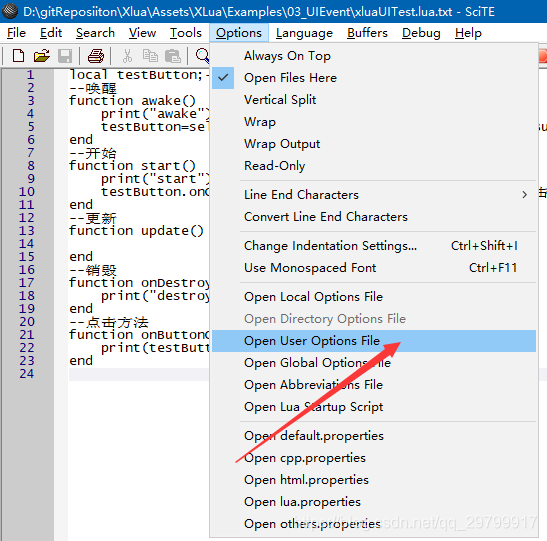Select Open Global Options File
The width and height of the screenshot is (547, 541).
(374, 363)
